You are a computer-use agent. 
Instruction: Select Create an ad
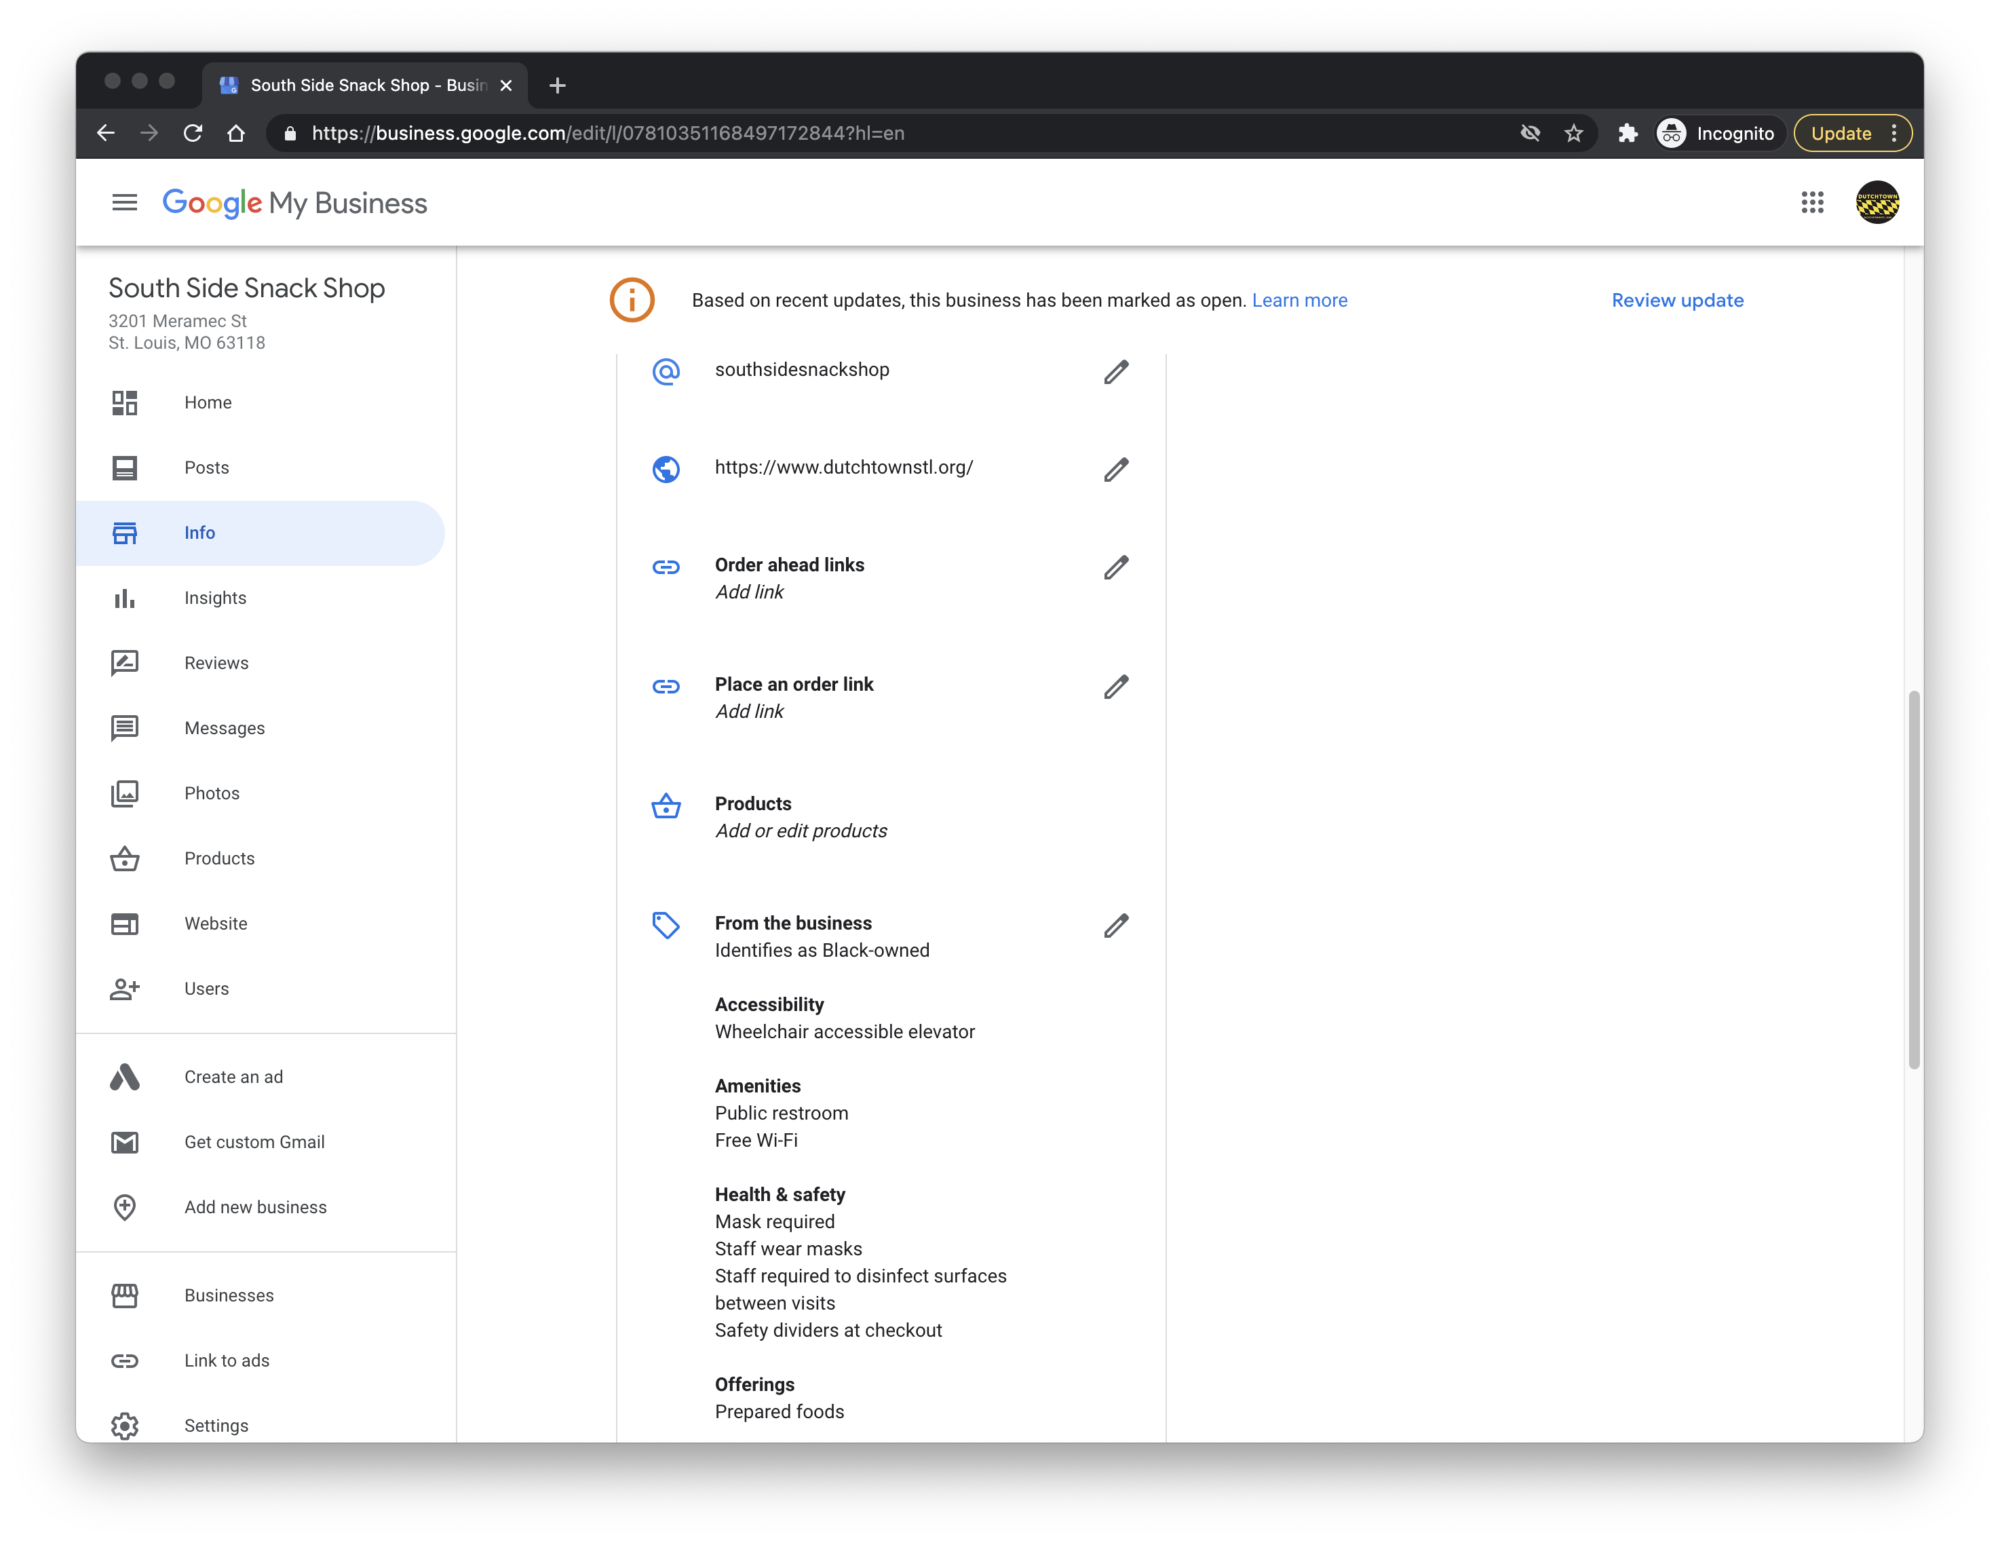click(x=260, y=1077)
